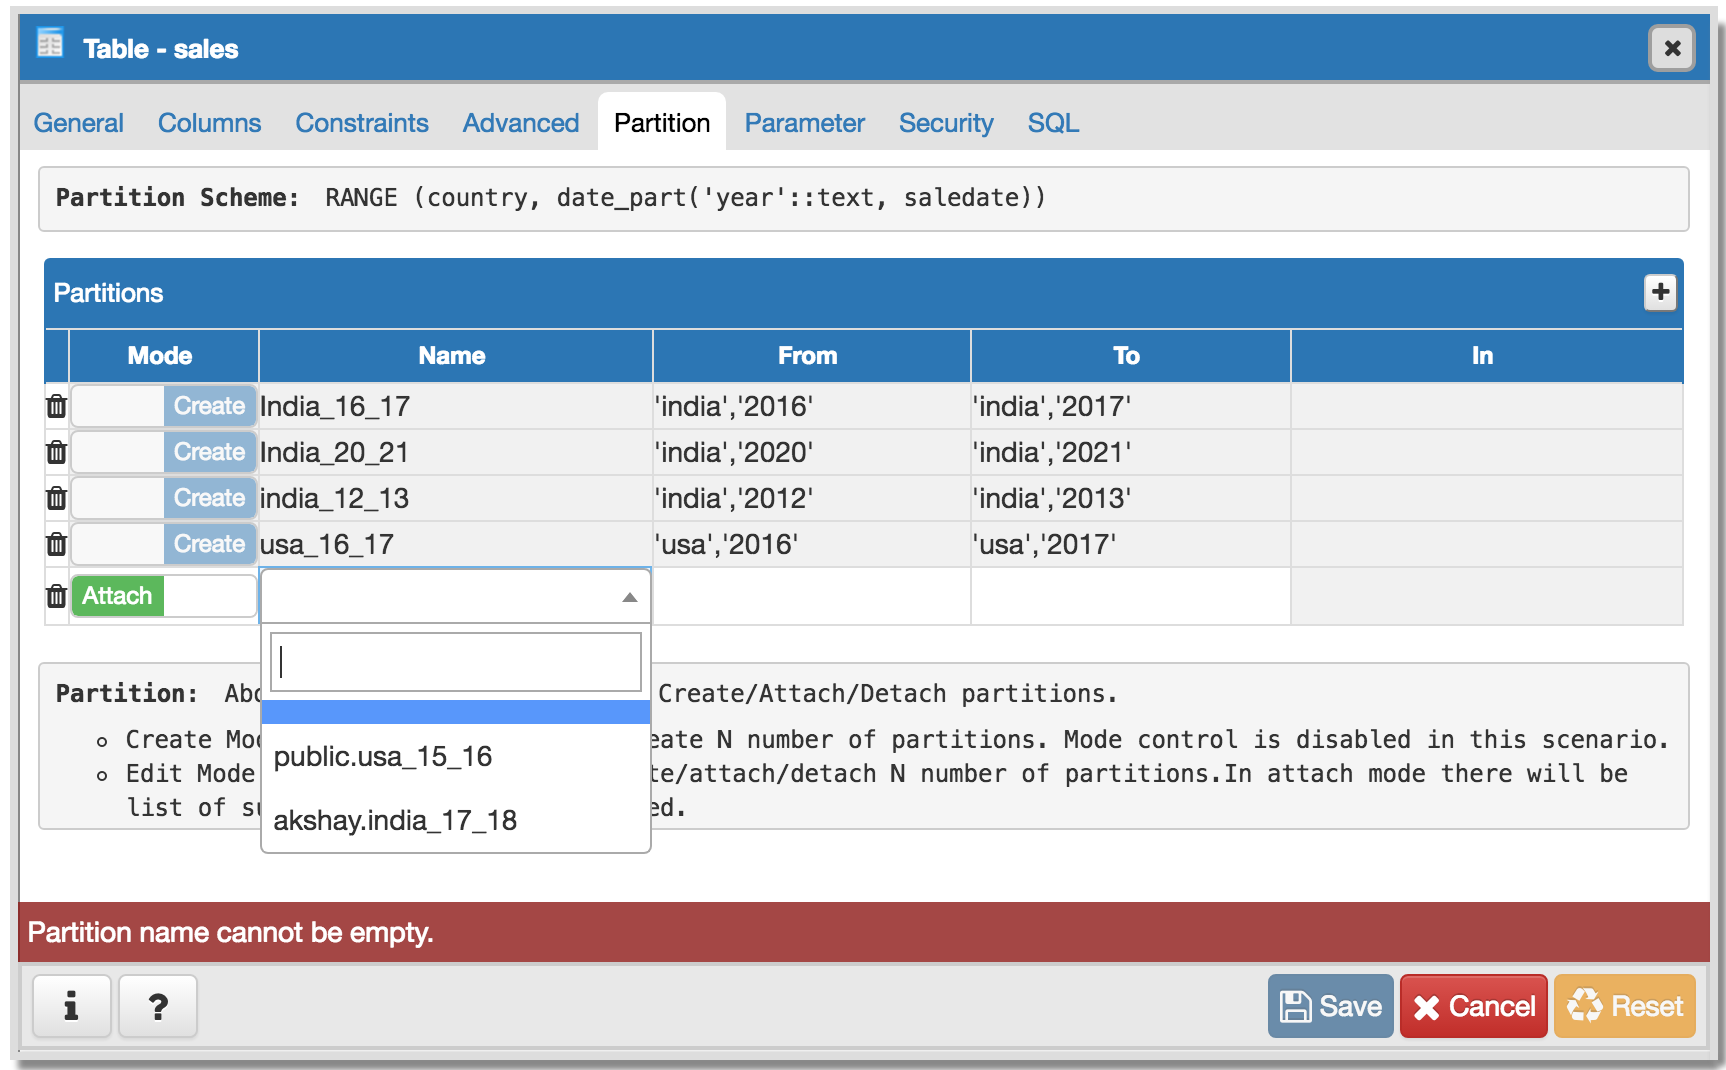The height and width of the screenshot is (1070, 1726).
Task: Close the Table - sales dialog
Action: [1671, 48]
